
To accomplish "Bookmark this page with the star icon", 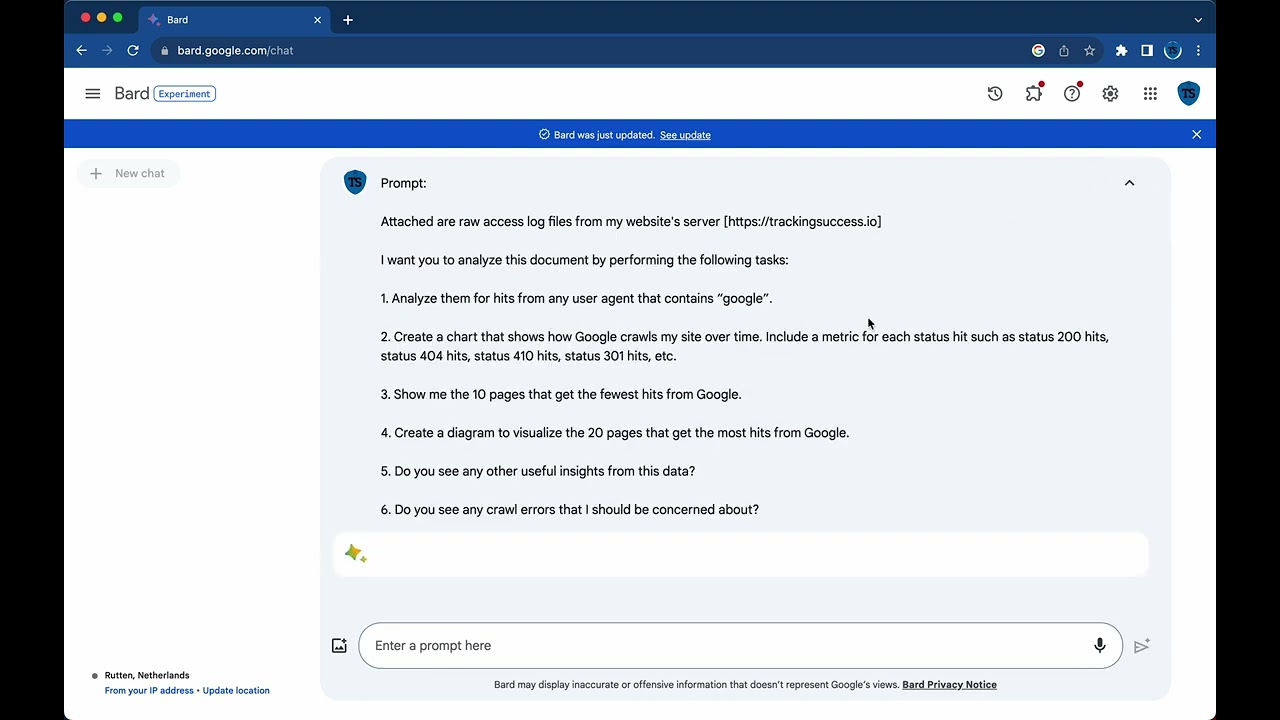I will 1089,50.
